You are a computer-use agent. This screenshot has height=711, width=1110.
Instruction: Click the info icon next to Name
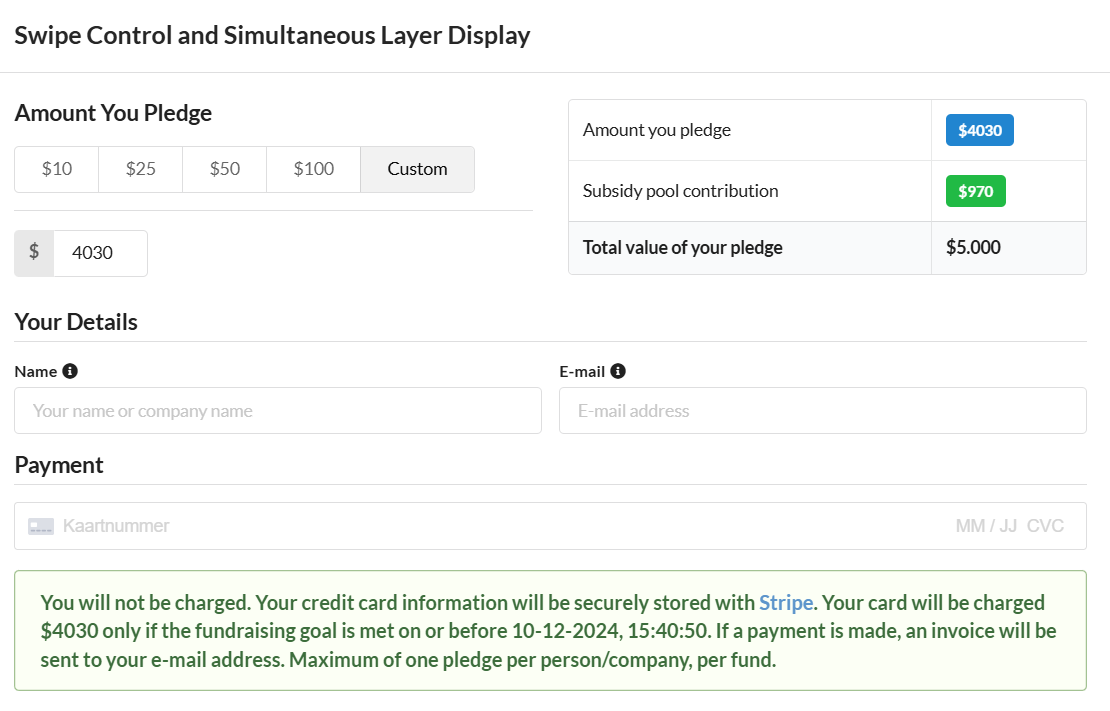pyautogui.click(x=70, y=371)
